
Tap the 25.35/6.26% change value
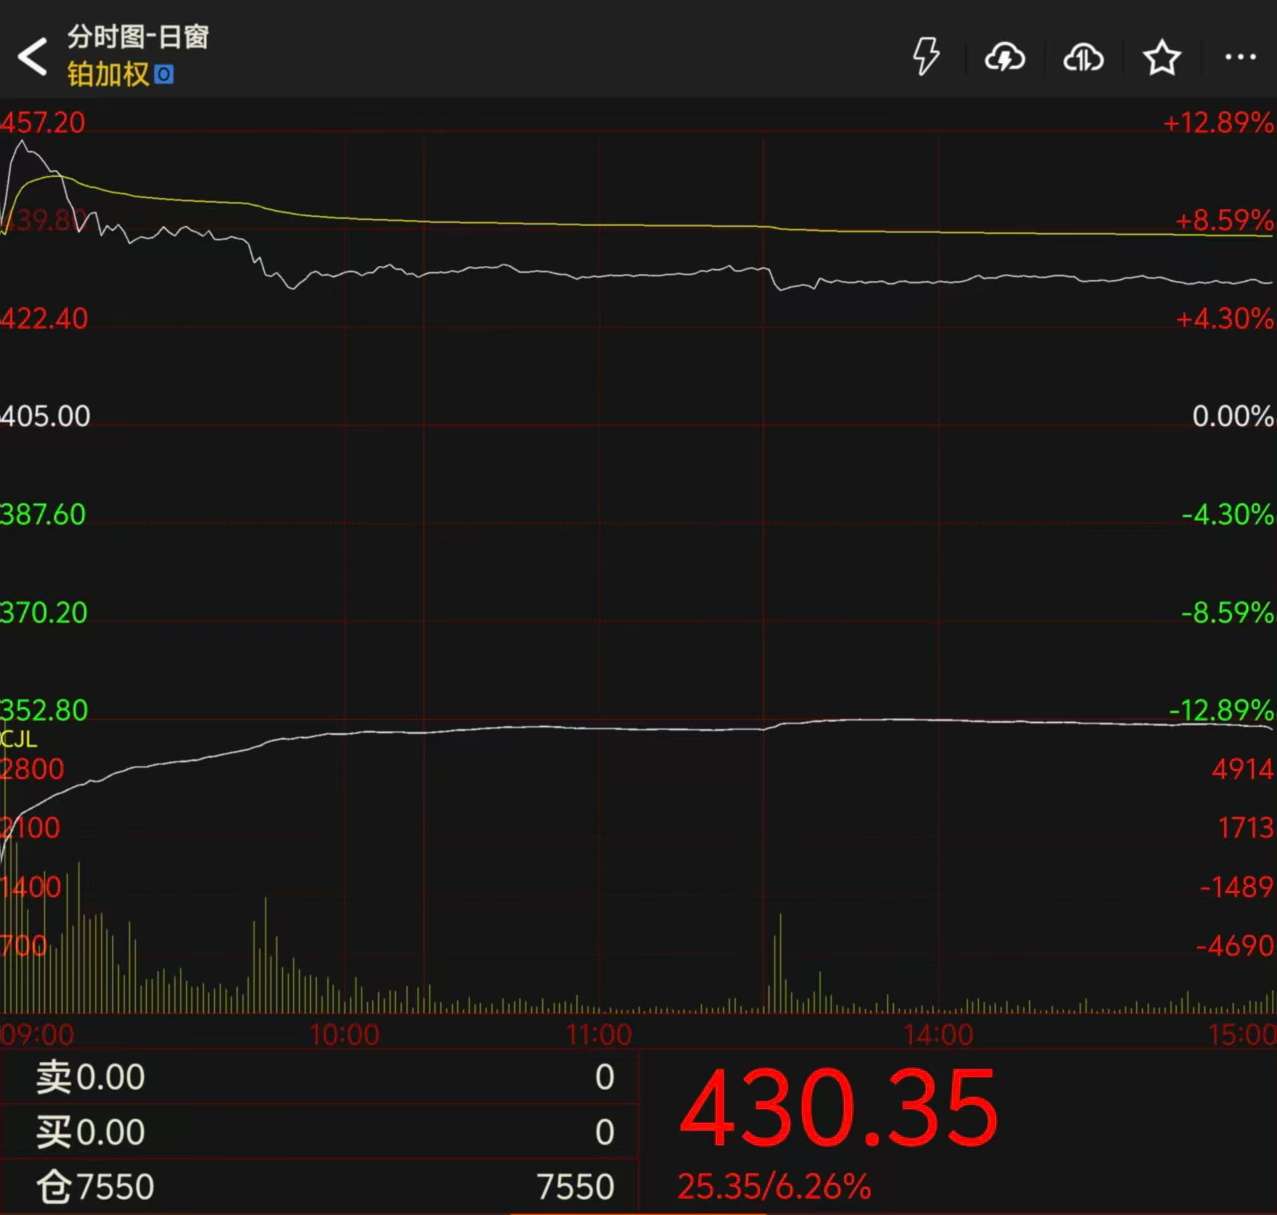point(774,1187)
